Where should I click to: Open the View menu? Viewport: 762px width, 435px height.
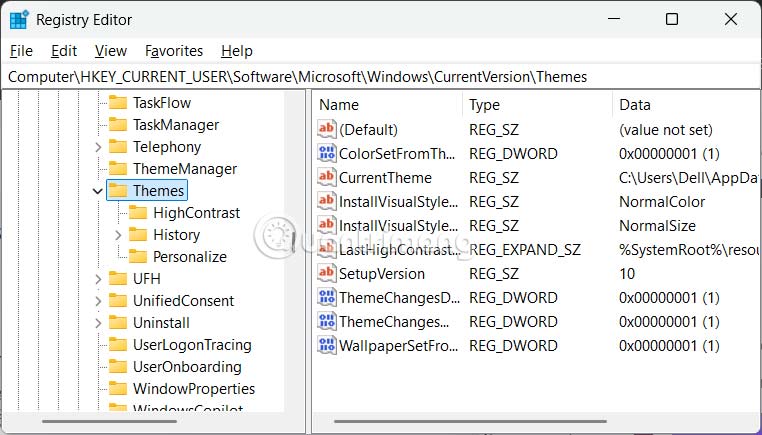coord(111,51)
